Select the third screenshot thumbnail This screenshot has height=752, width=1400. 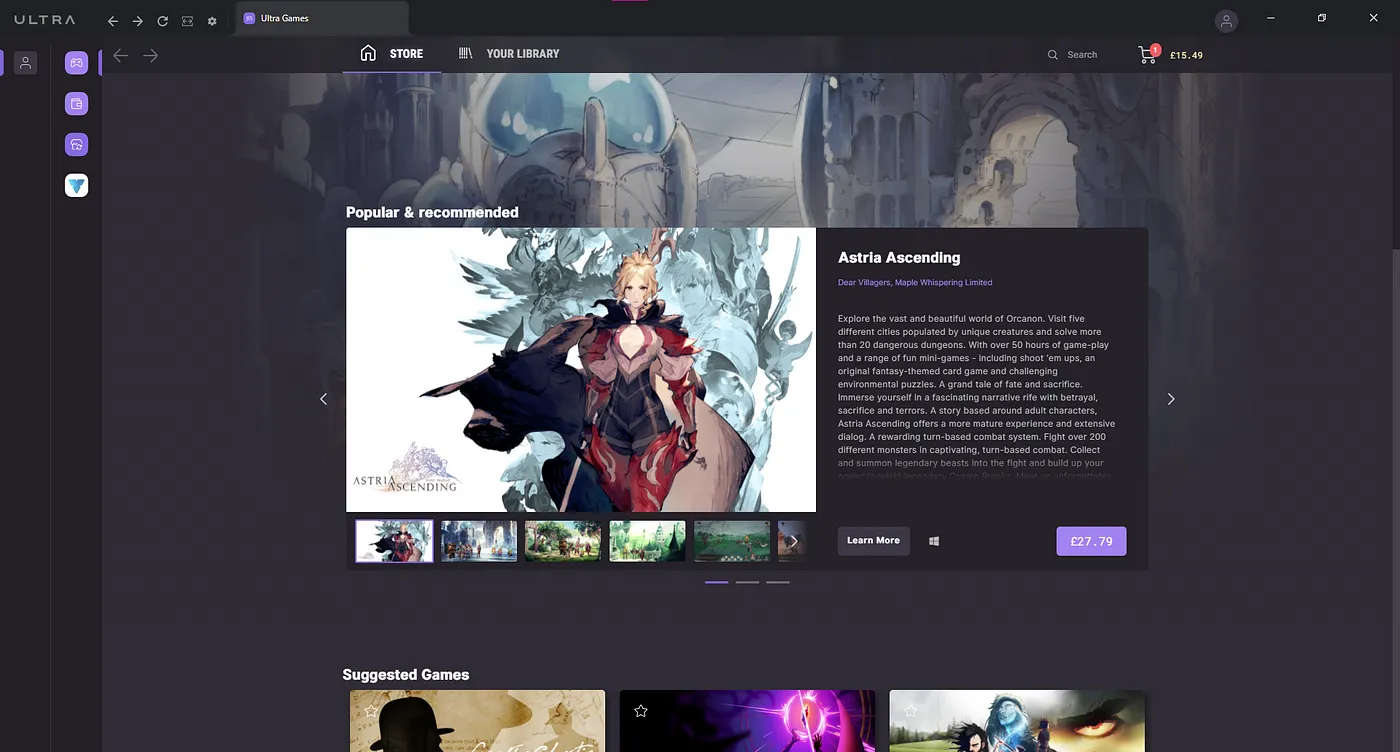click(x=563, y=541)
